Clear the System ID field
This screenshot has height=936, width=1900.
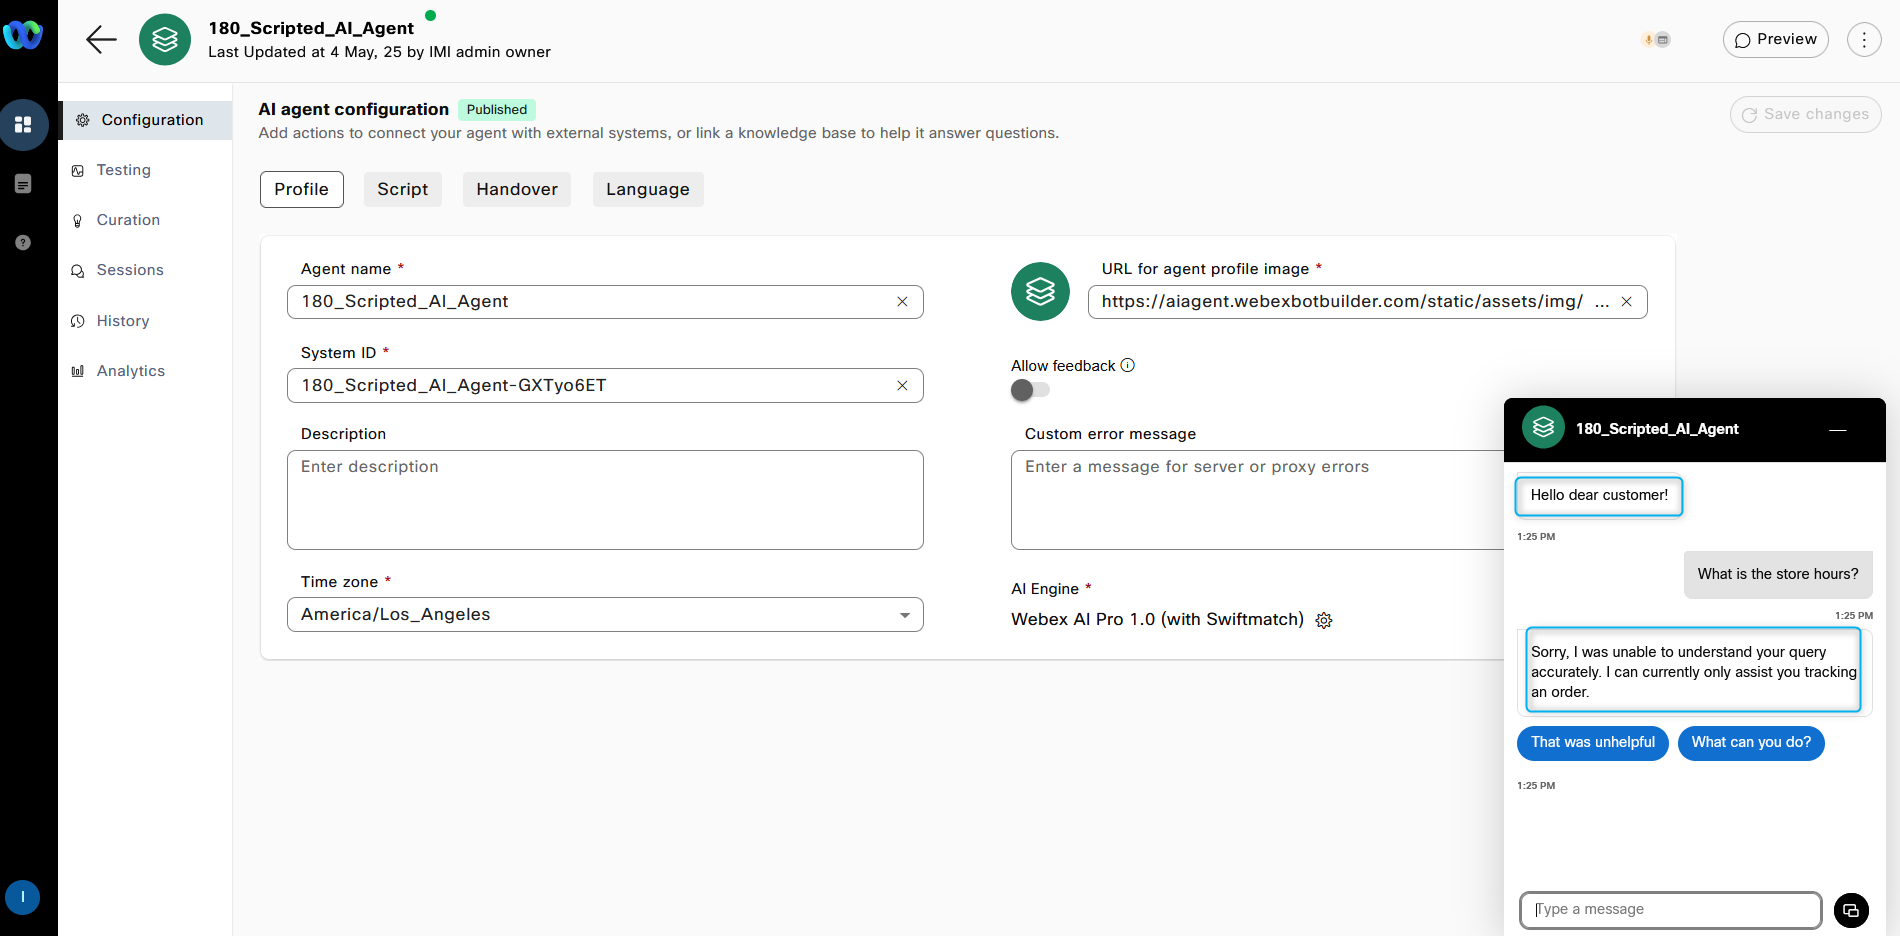coord(902,386)
